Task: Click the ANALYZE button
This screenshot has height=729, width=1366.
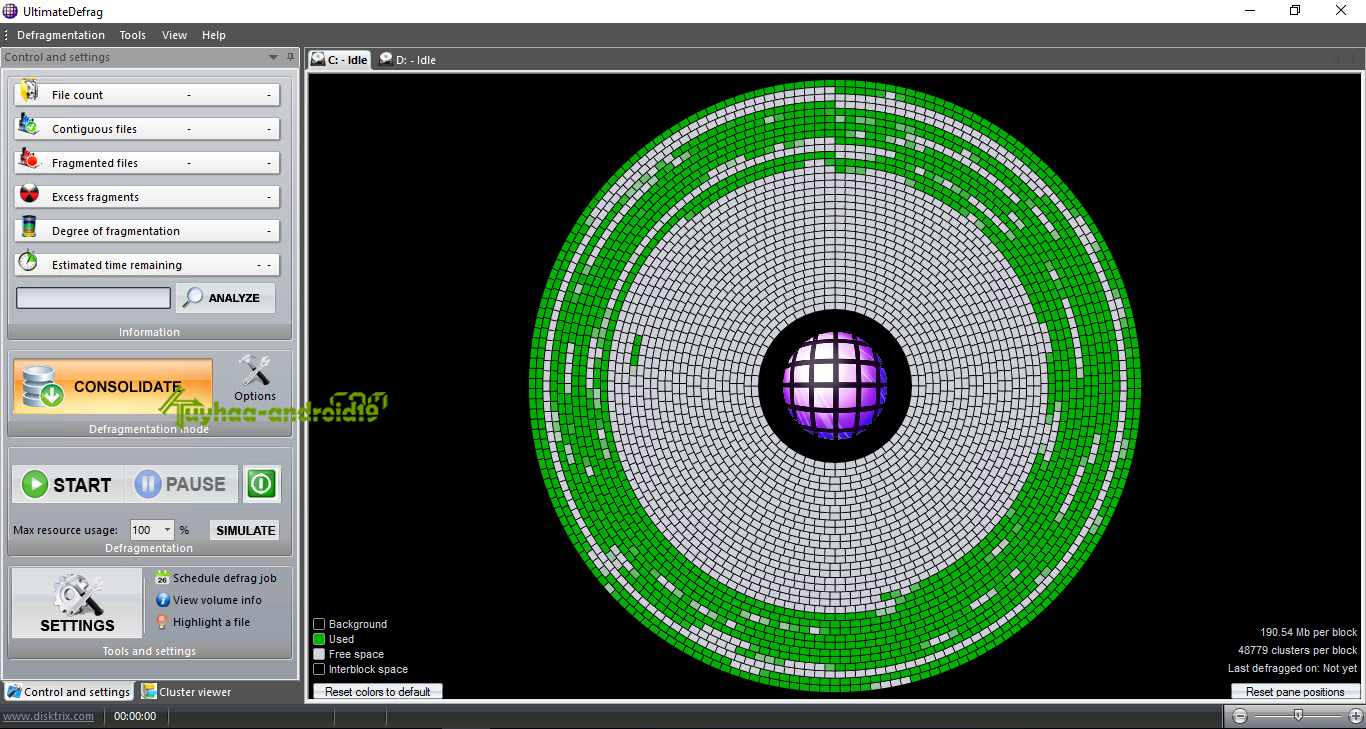Action: [x=225, y=298]
